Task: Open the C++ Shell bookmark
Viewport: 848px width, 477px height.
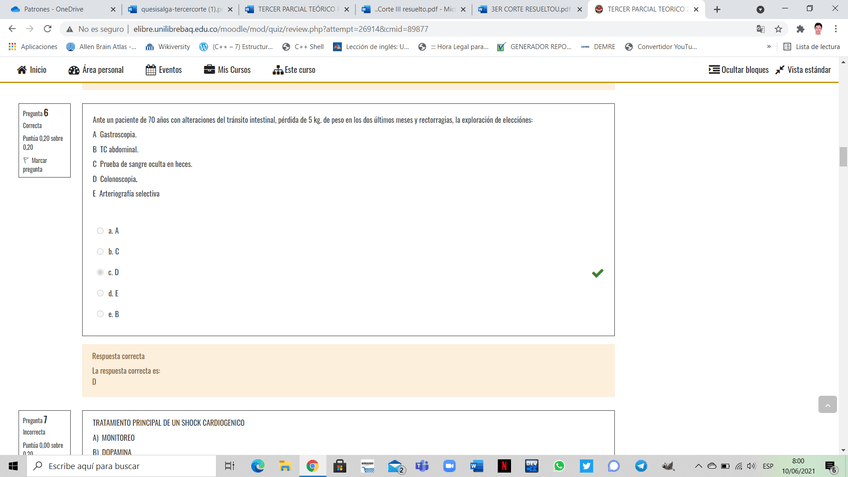Action: pos(303,47)
